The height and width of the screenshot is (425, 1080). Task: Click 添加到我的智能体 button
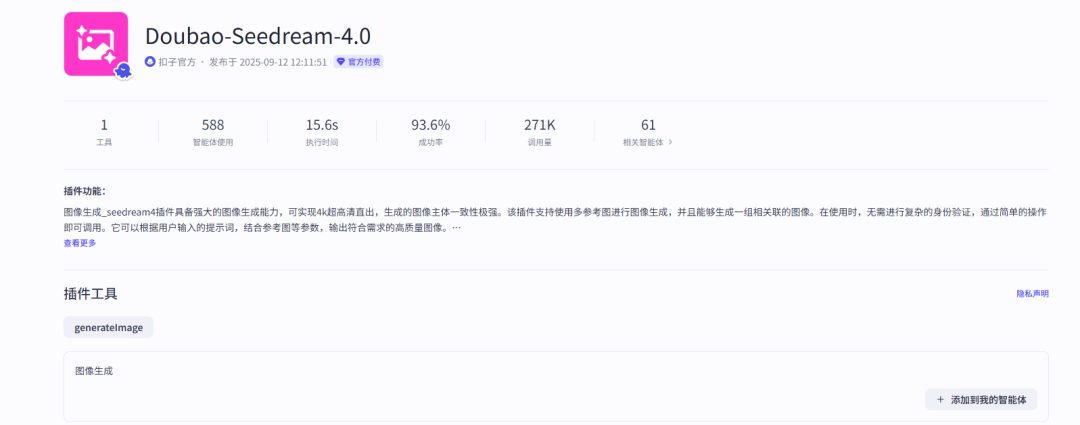981,400
